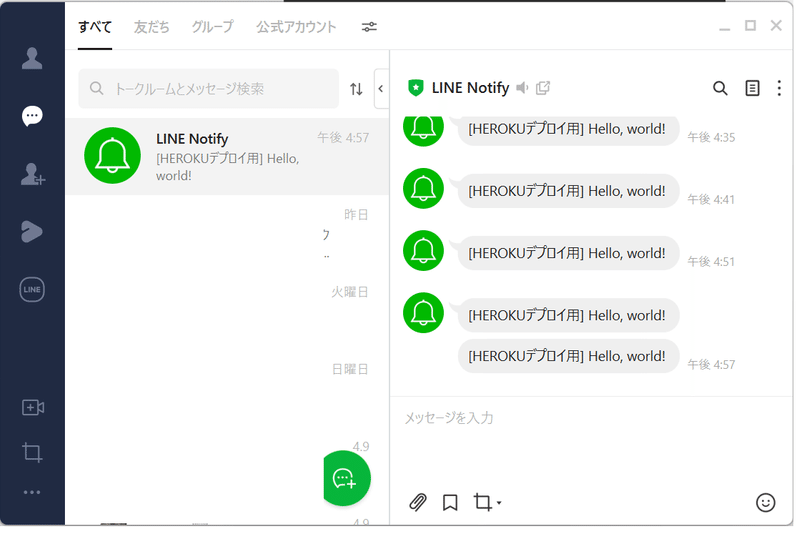This screenshot has height=539, width=800.
Task: Focus the トークルームとメッセージ検索 search field
Action: [x=208, y=89]
